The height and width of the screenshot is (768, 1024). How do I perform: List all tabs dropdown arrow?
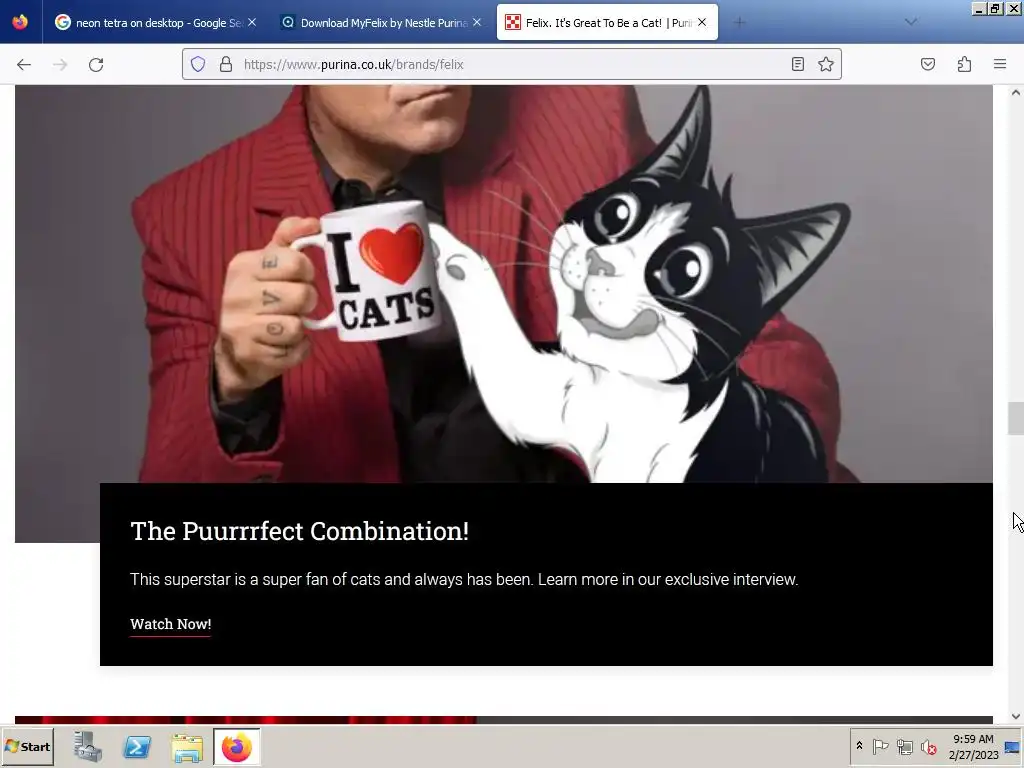coord(911,22)
